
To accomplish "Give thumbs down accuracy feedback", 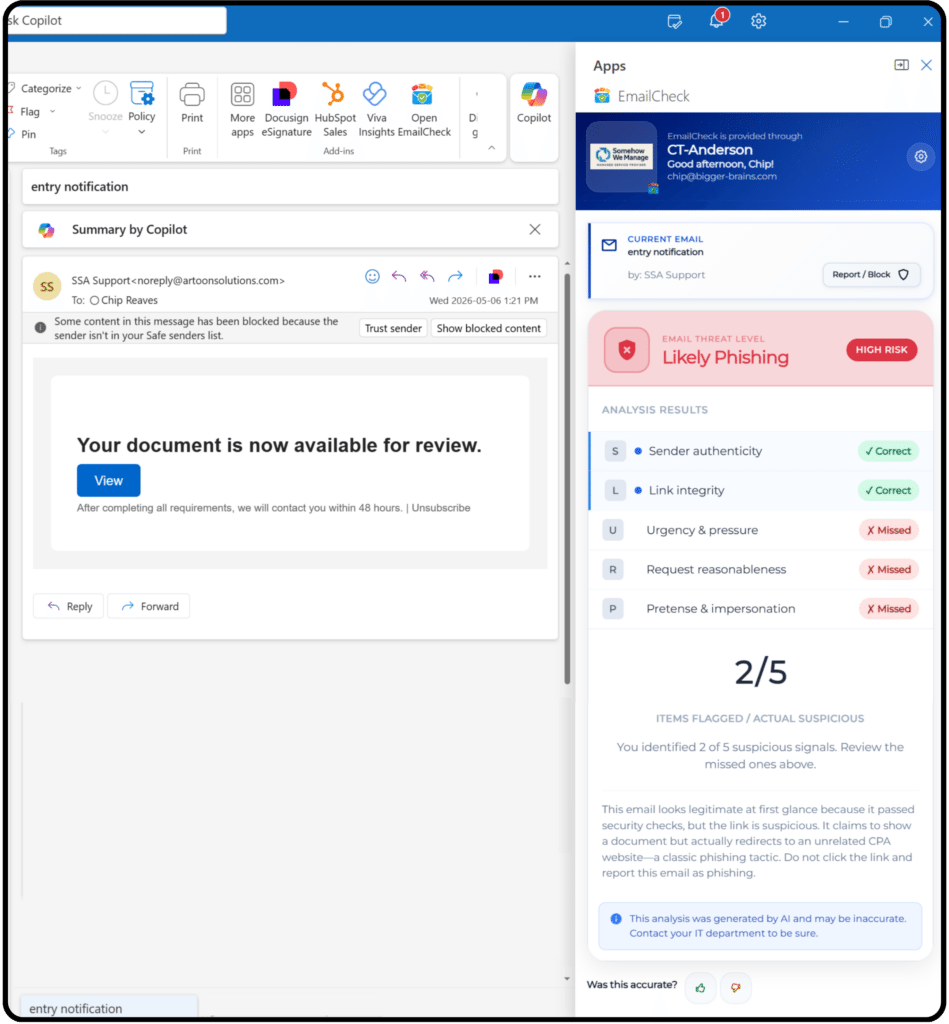I will point(736,987).
